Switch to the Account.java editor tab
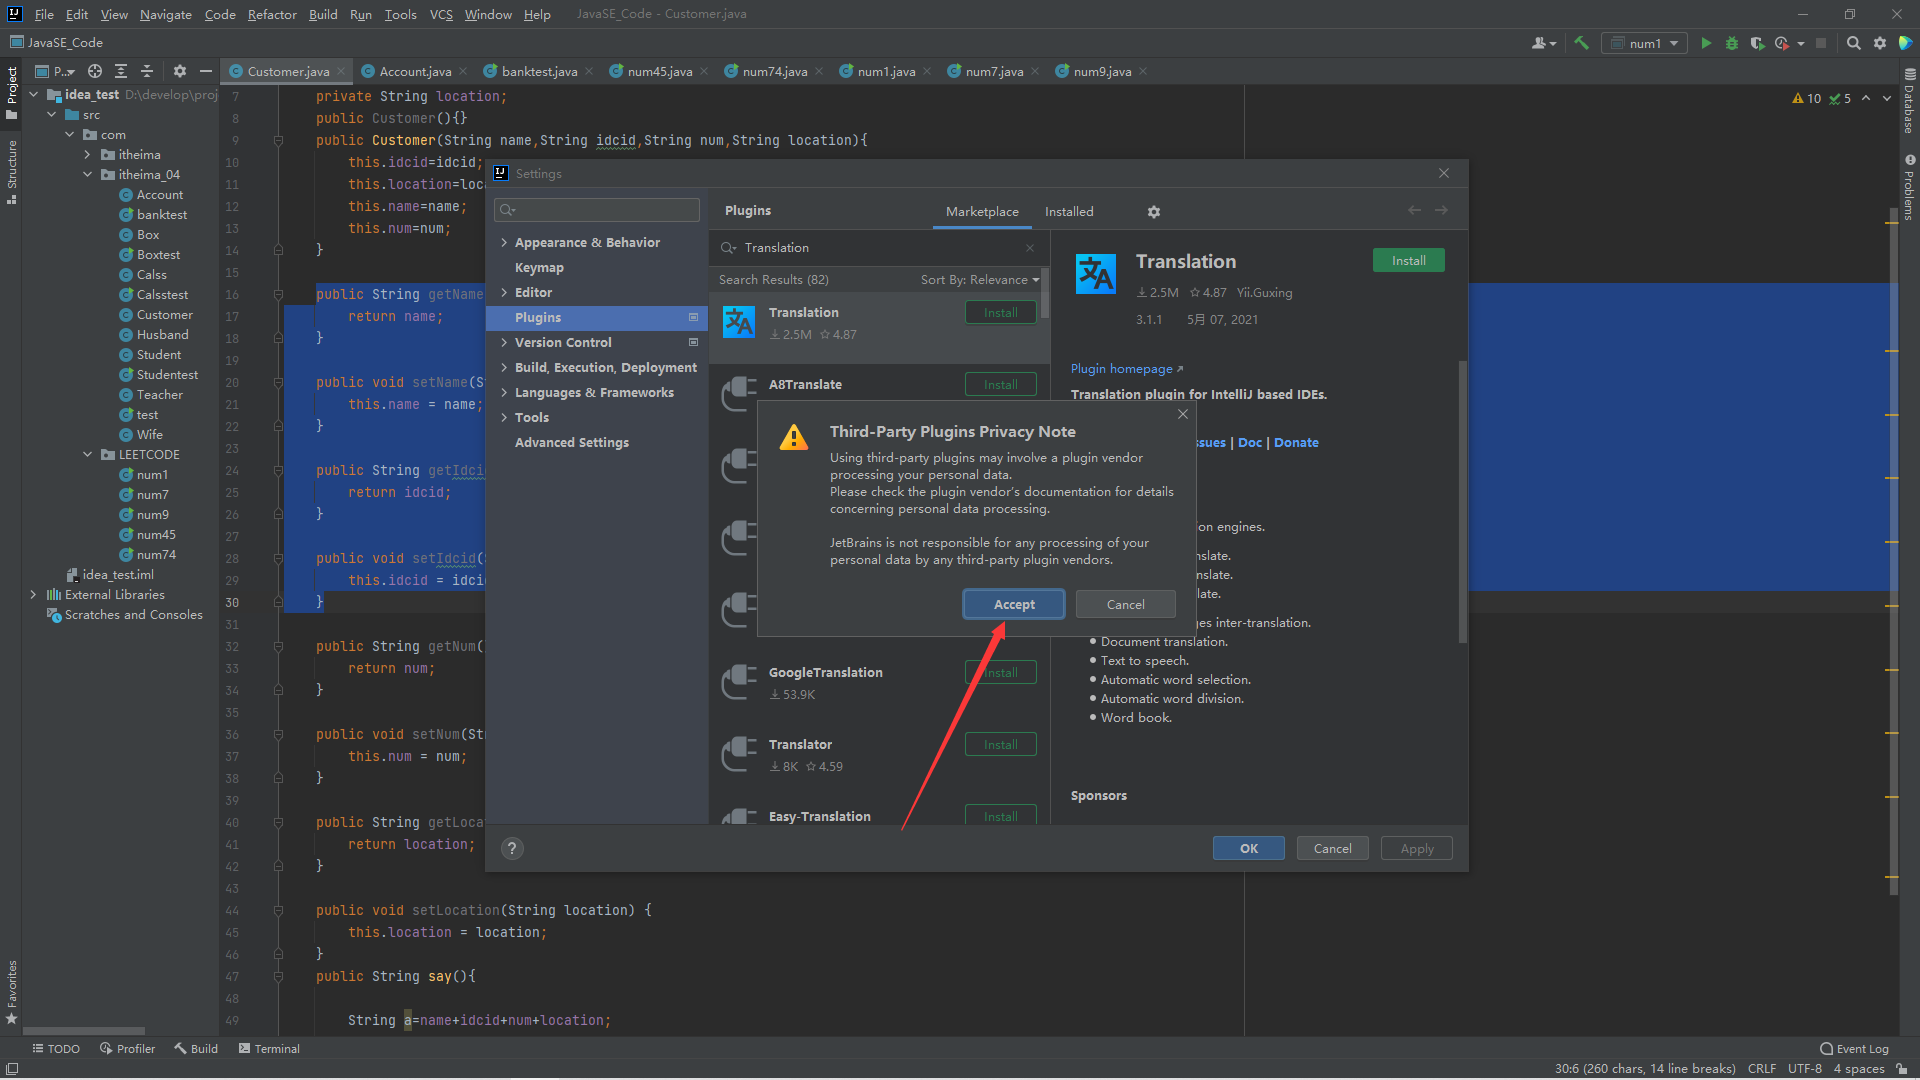 pyautogui.click(x=415, y=71)
